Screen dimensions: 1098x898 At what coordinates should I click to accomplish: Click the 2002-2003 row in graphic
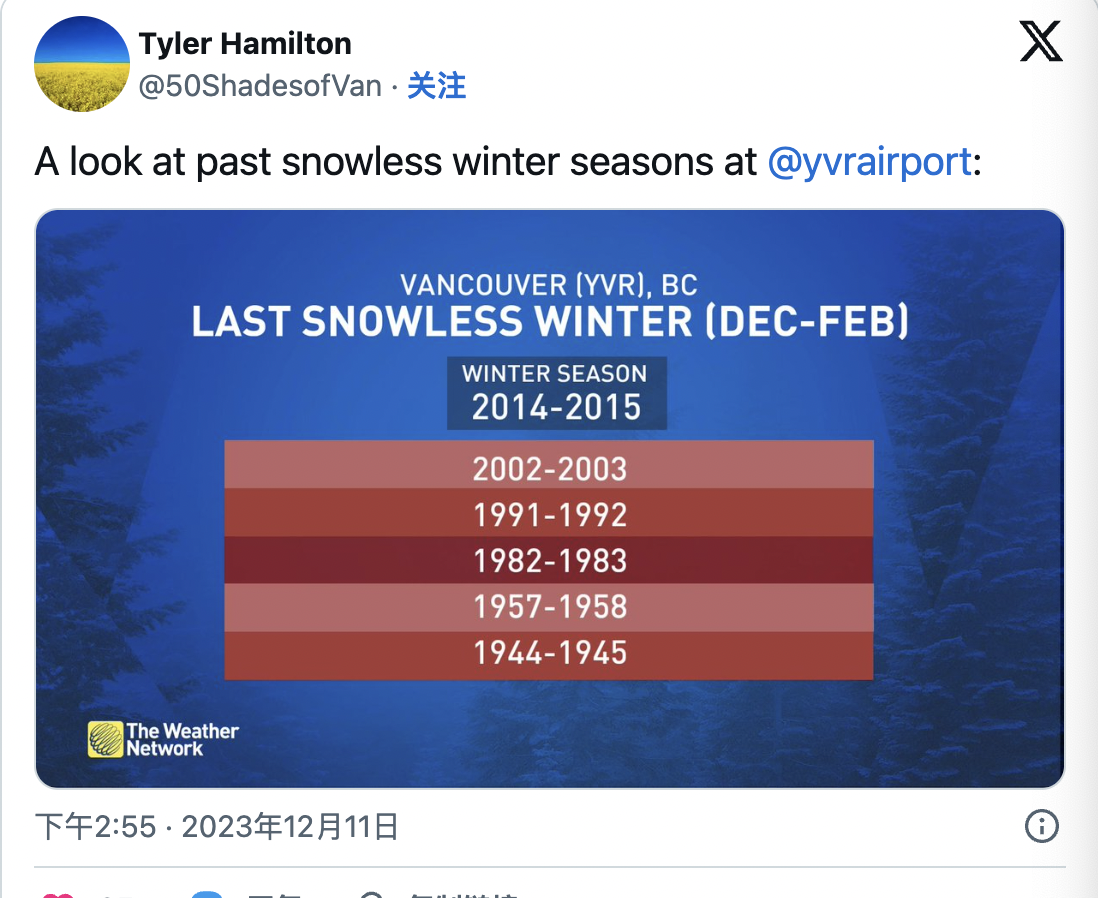549,464
